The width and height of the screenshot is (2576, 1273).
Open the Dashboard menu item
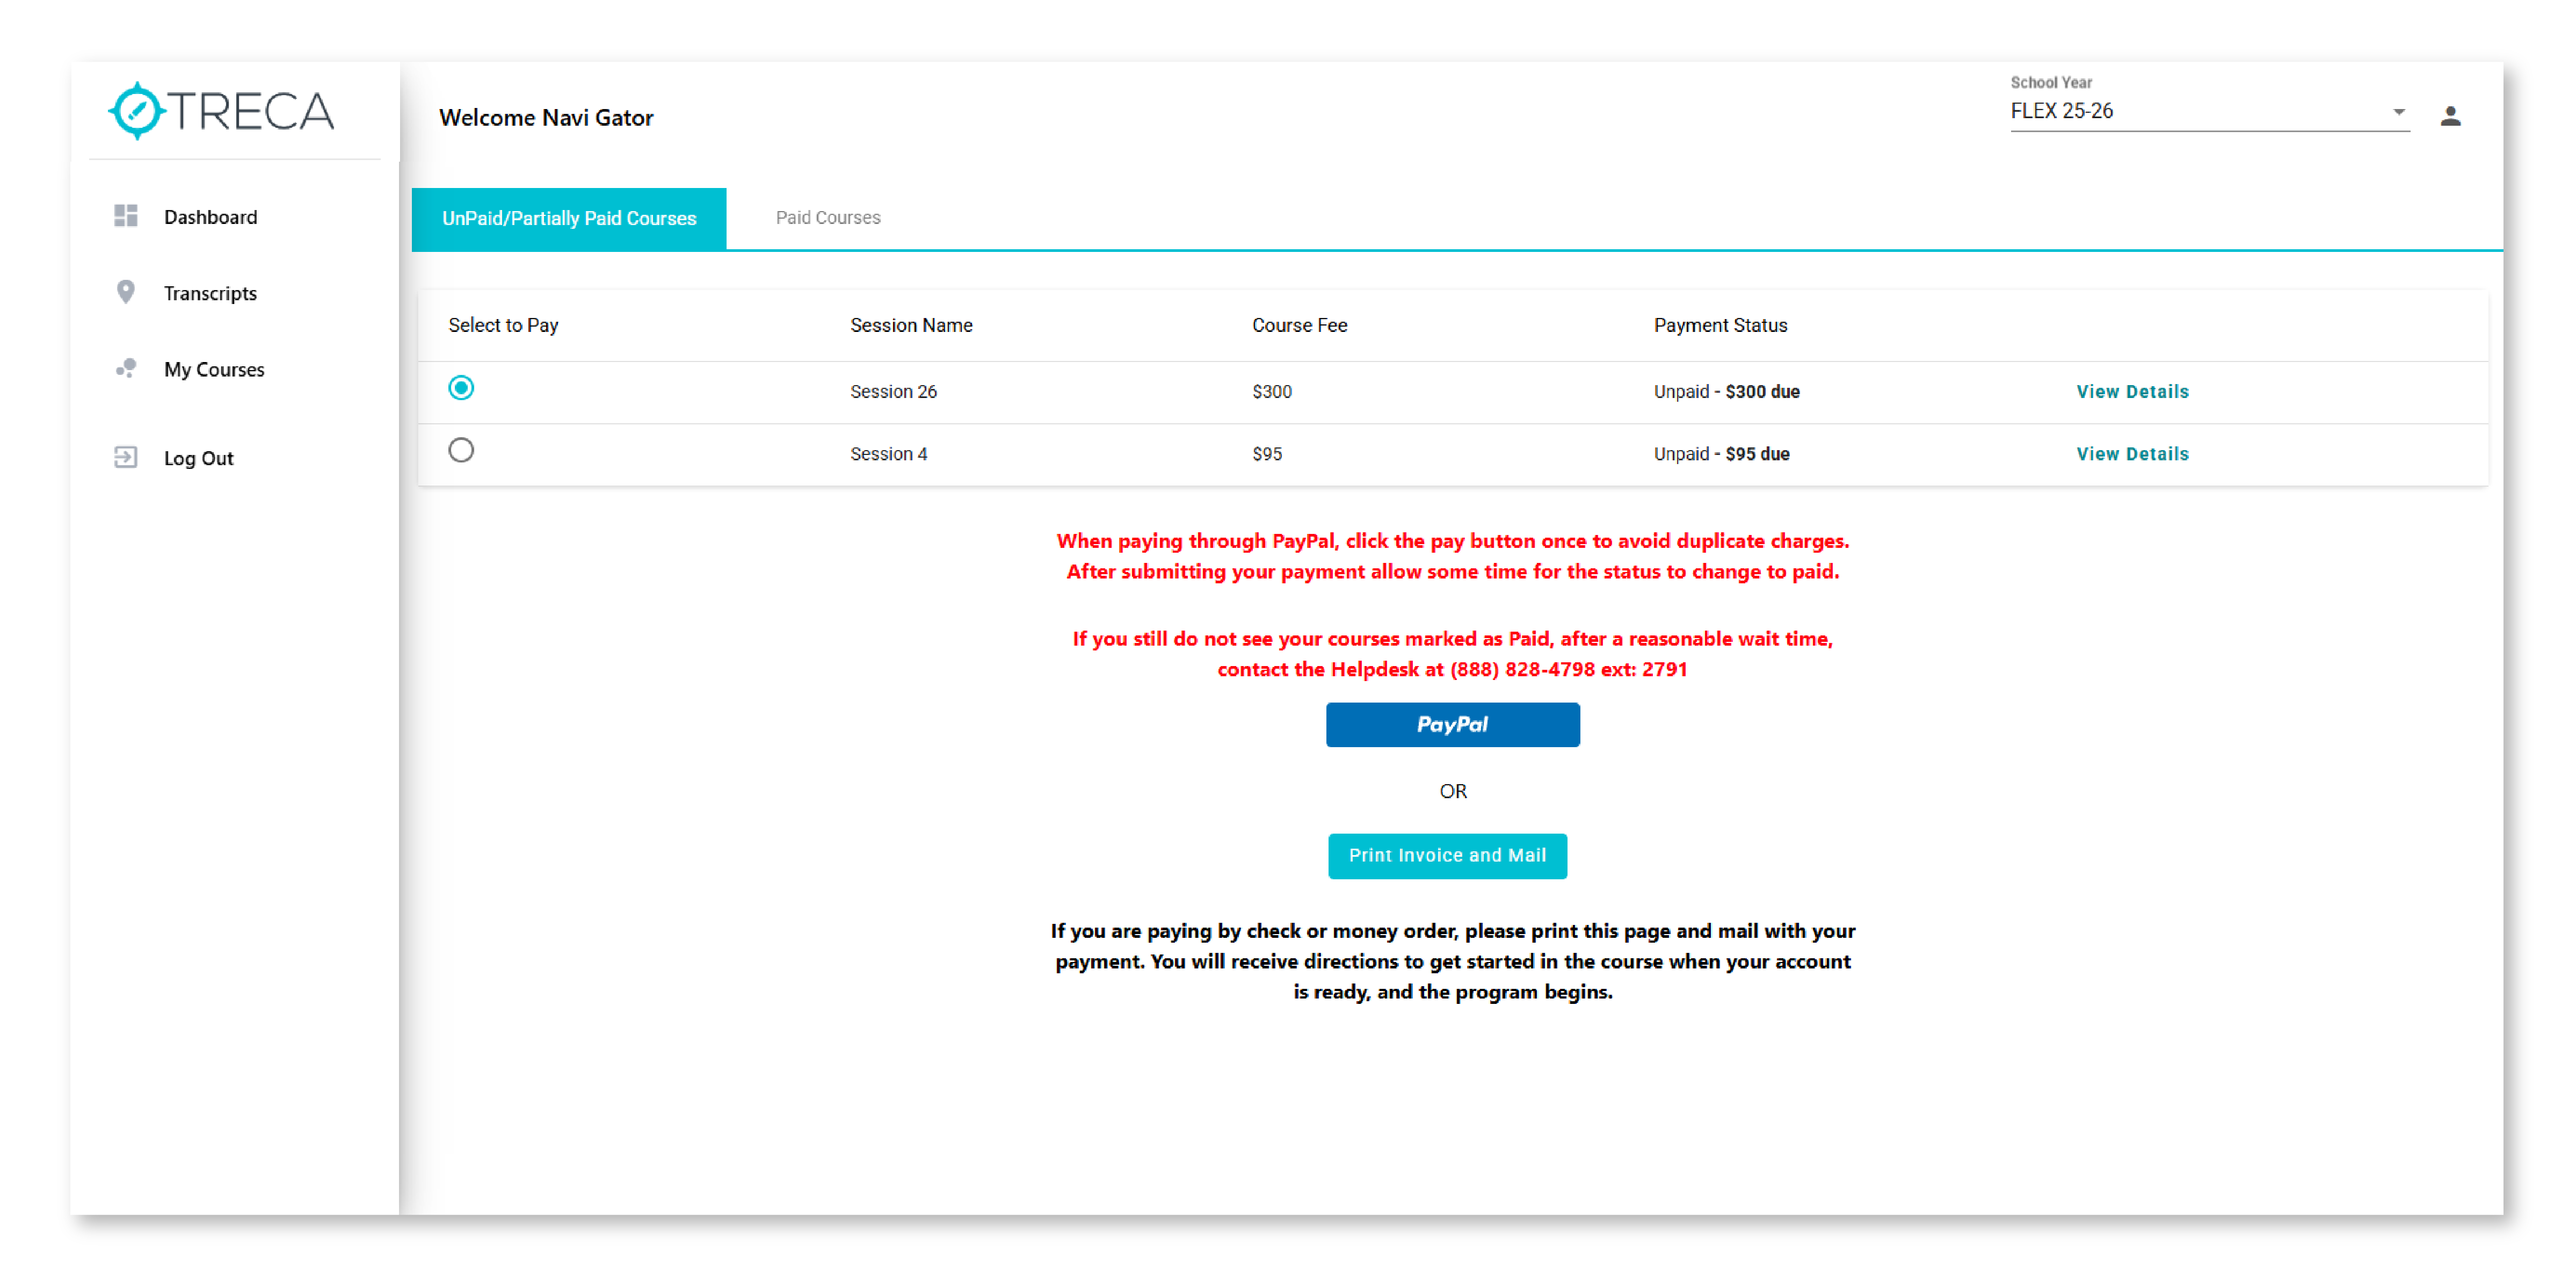(x=210, y=217)
